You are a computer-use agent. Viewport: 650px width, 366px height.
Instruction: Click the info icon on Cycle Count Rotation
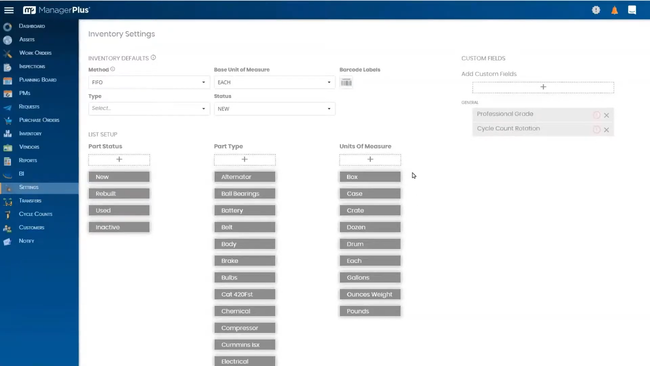click(596, 130)
